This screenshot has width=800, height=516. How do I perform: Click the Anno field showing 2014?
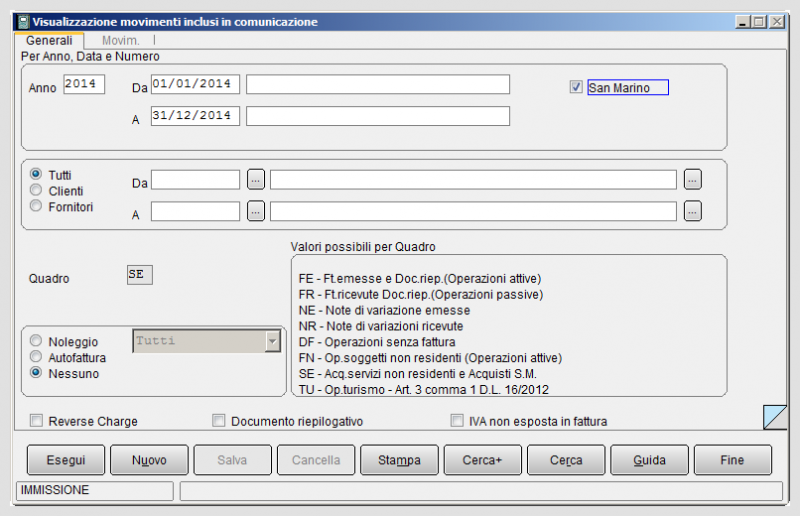pyautogui.click(x=84, y=84)
